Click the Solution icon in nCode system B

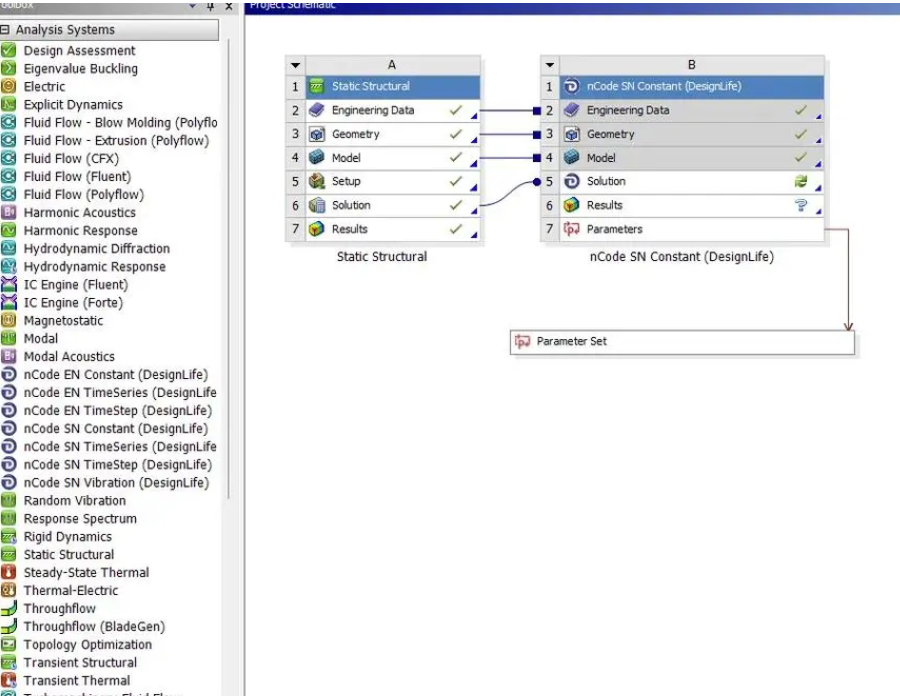571,182
